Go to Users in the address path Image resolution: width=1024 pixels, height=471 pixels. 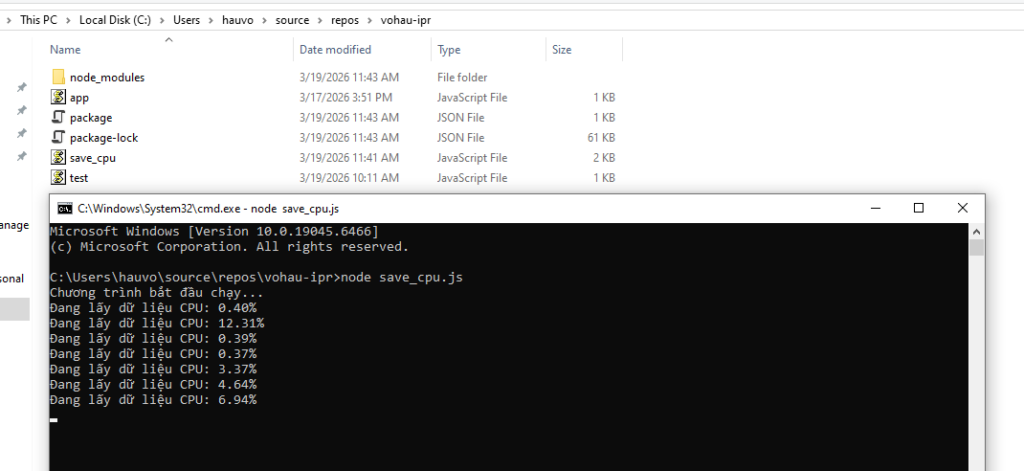187,20
